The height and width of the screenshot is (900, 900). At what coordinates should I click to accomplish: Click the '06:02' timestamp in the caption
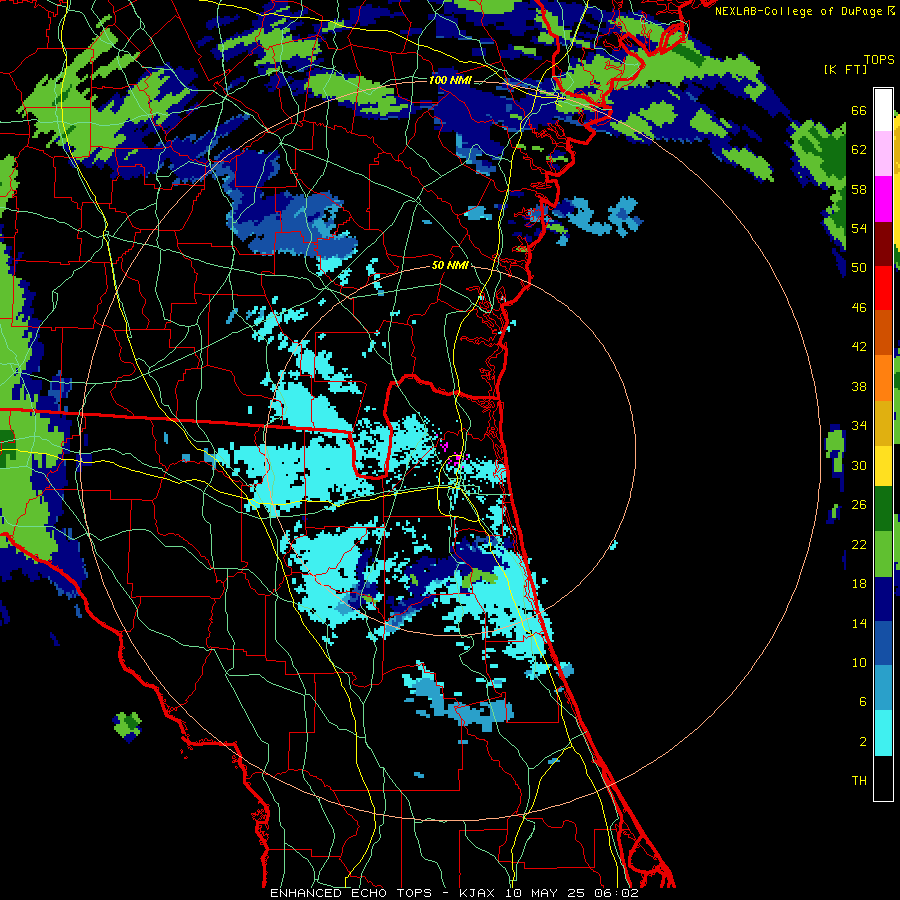coord(617,893)
